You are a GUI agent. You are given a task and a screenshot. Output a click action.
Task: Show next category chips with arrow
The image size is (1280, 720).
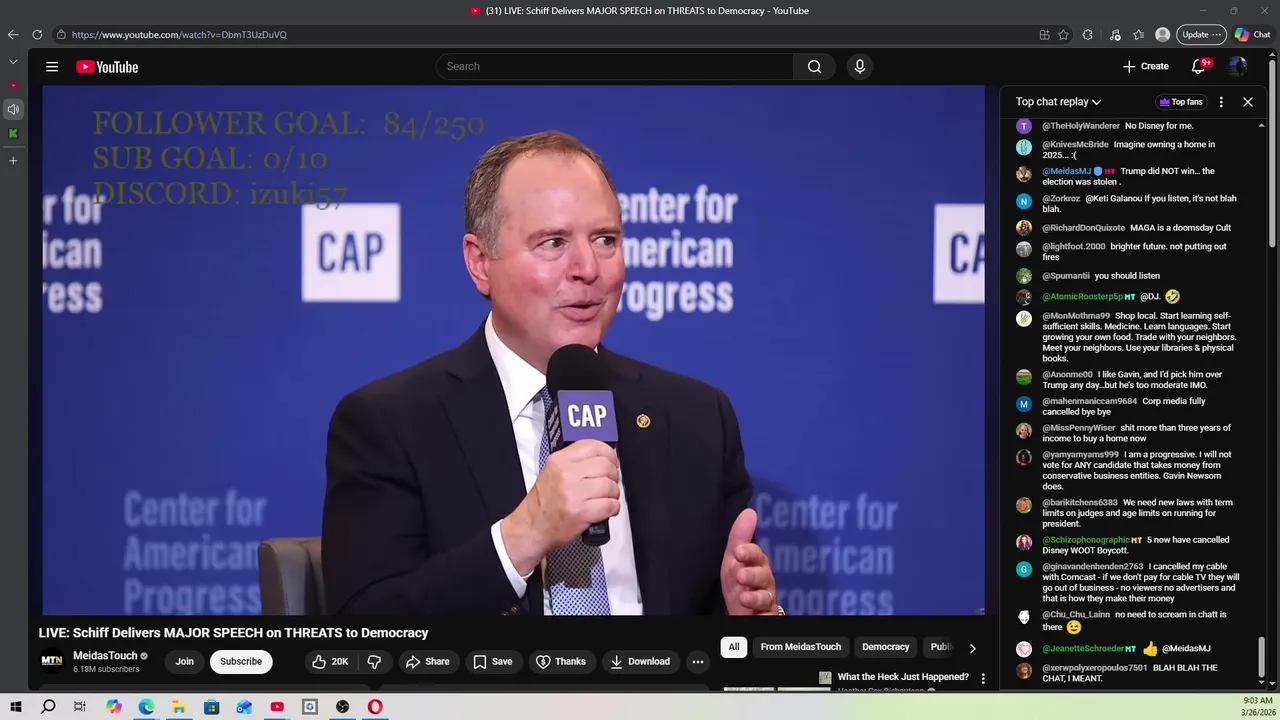(972, 648)
